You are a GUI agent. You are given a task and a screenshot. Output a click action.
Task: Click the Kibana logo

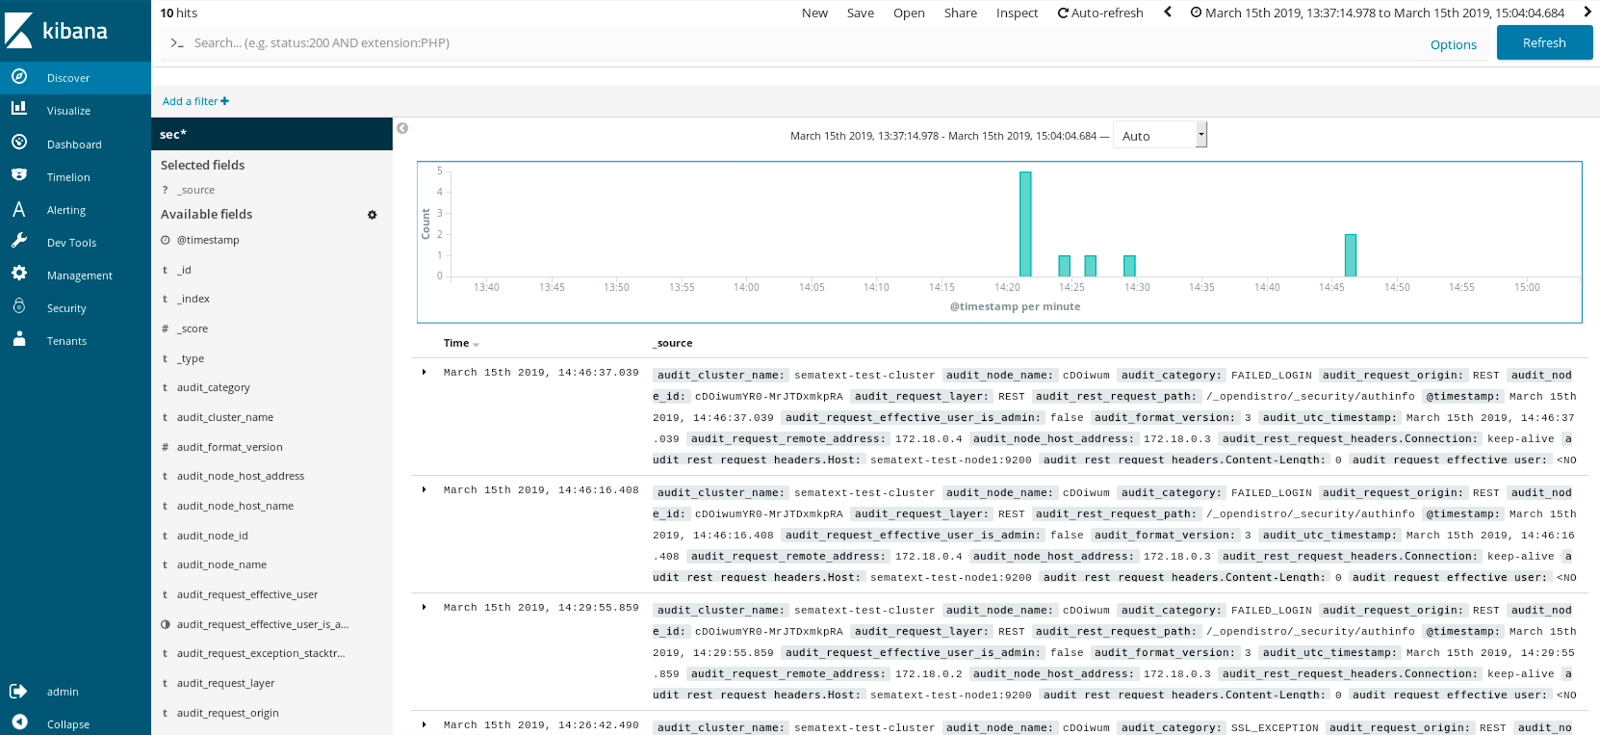pos(56,30)
